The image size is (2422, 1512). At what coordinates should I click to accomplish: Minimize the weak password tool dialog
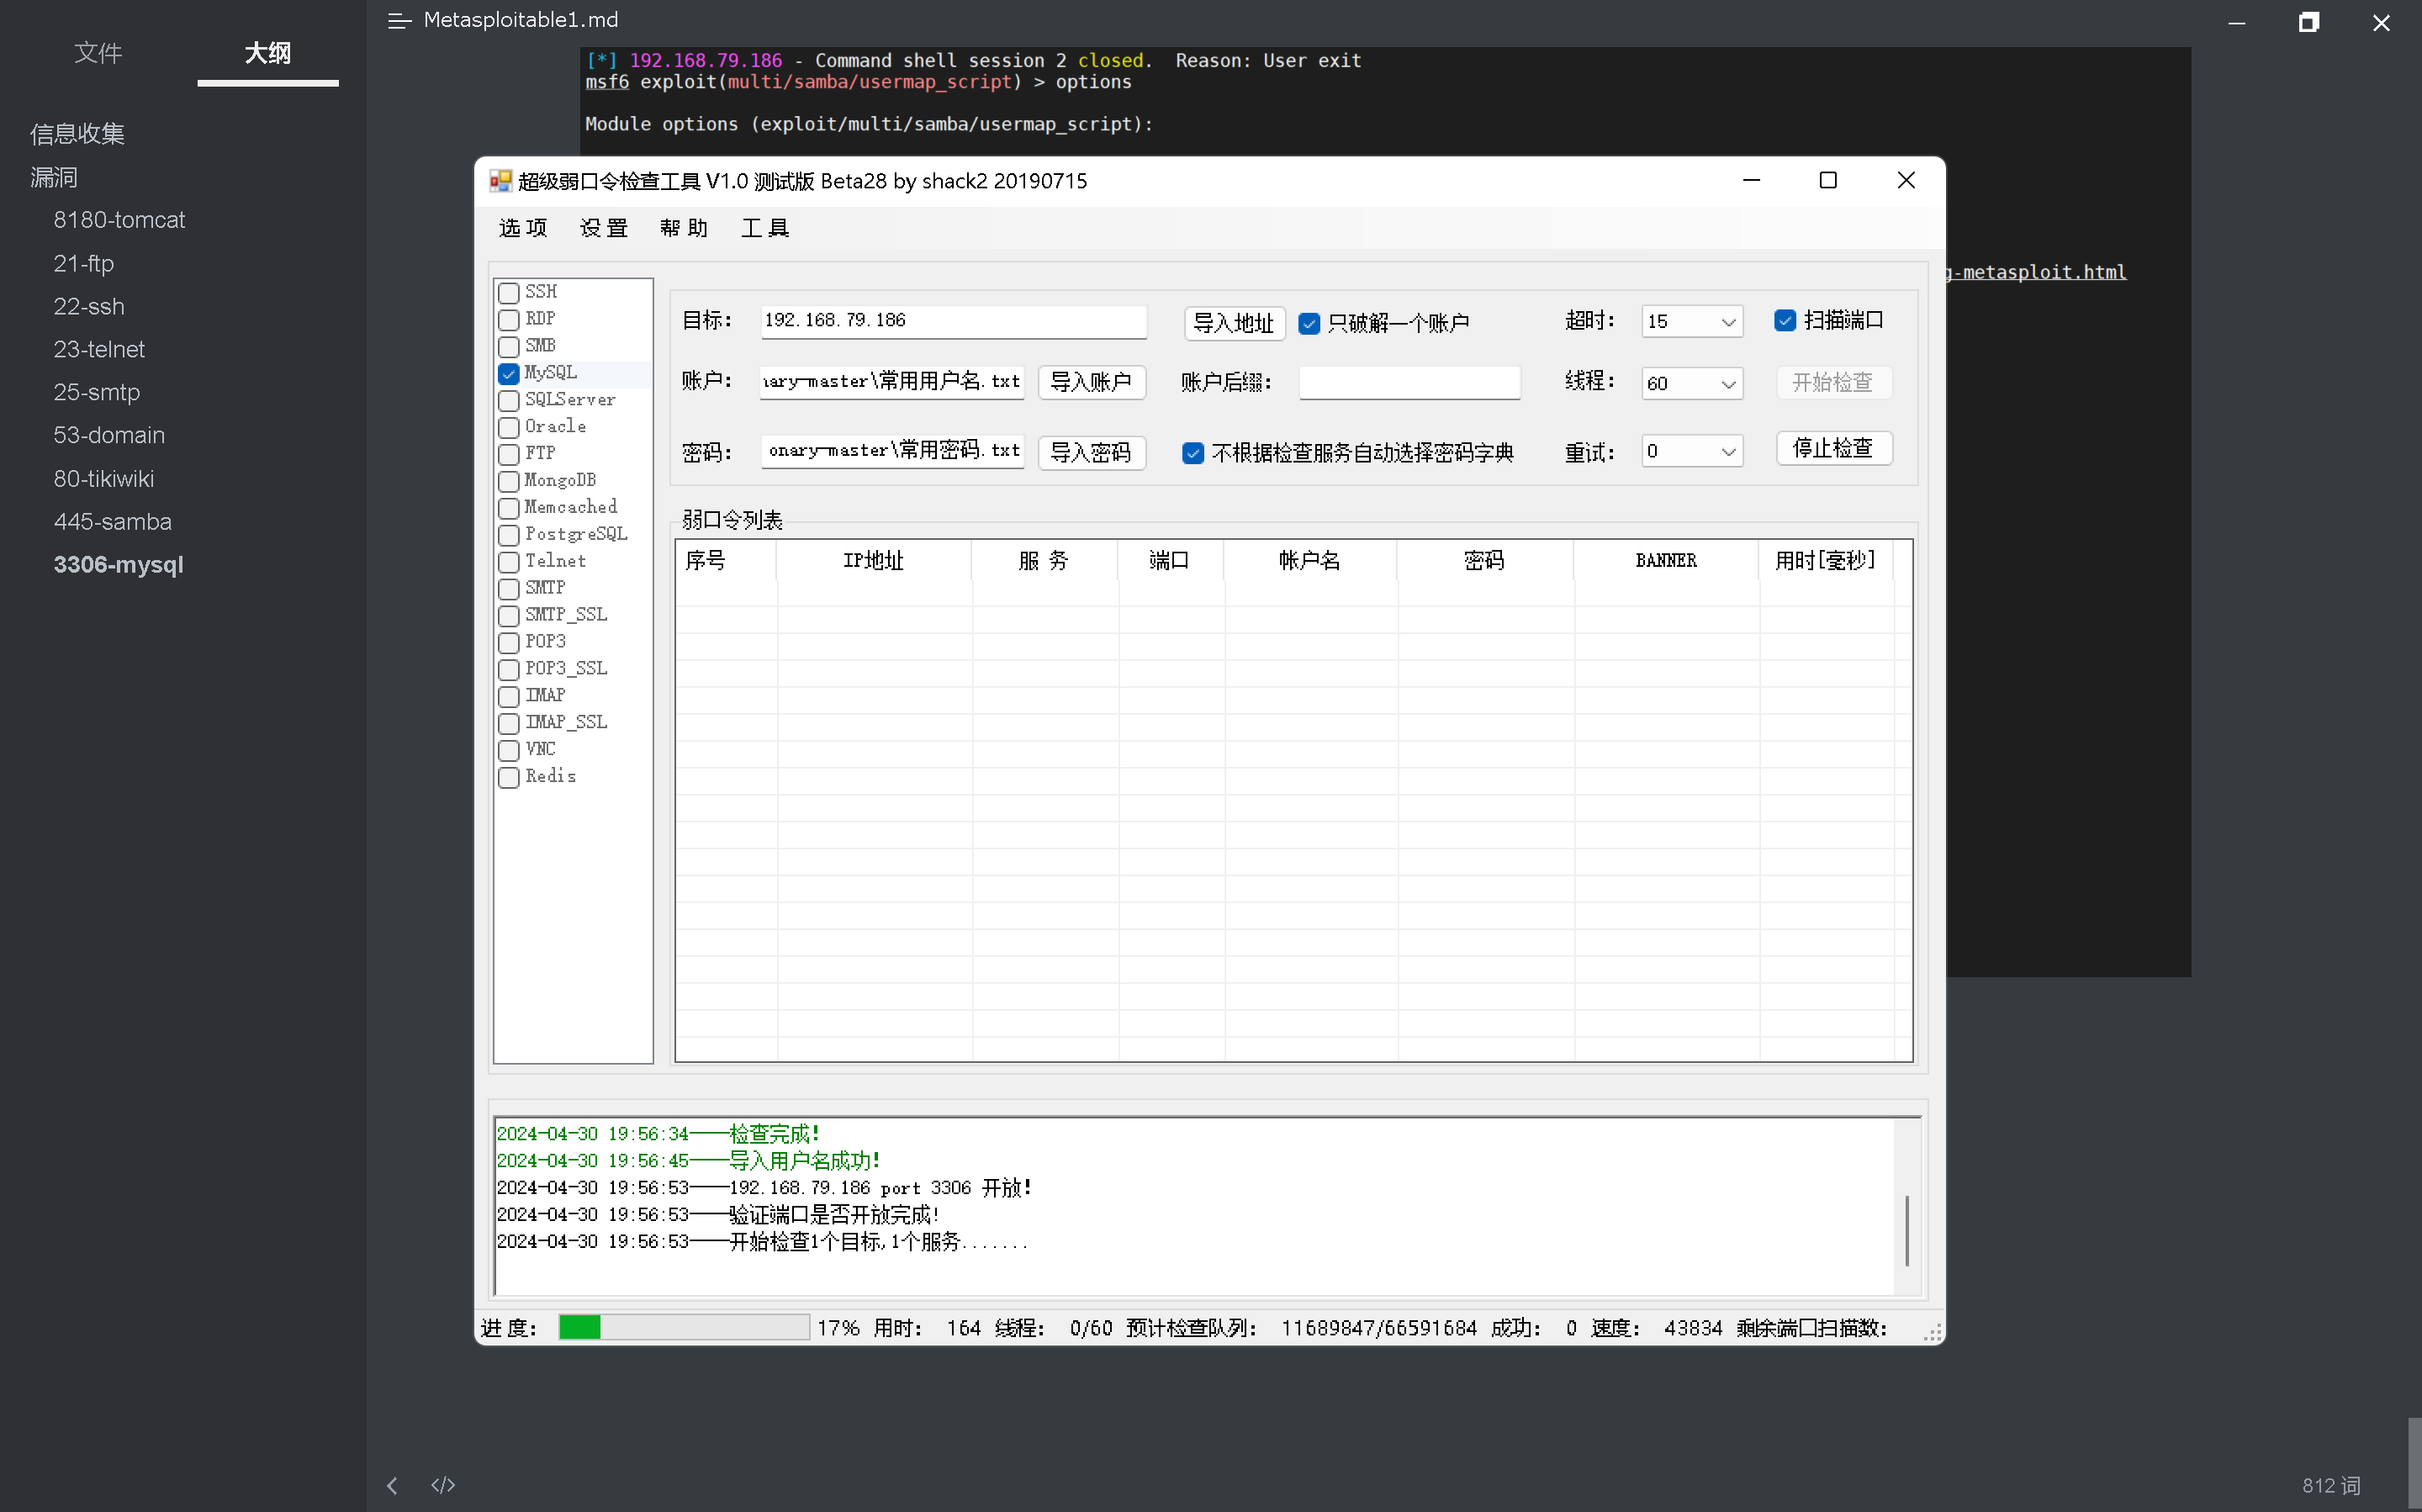click(x=1751, y=181)
